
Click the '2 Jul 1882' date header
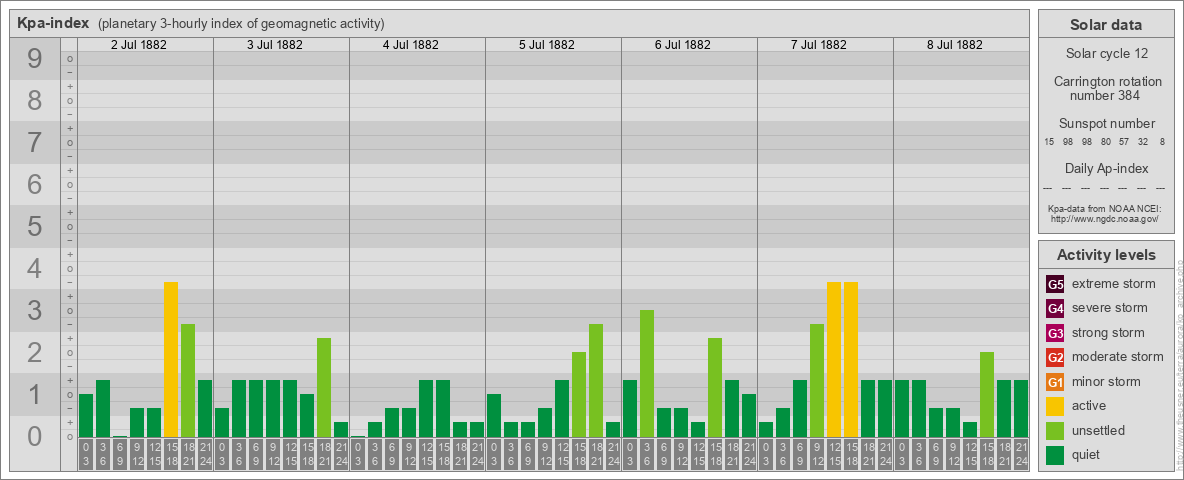pos(139,45)
